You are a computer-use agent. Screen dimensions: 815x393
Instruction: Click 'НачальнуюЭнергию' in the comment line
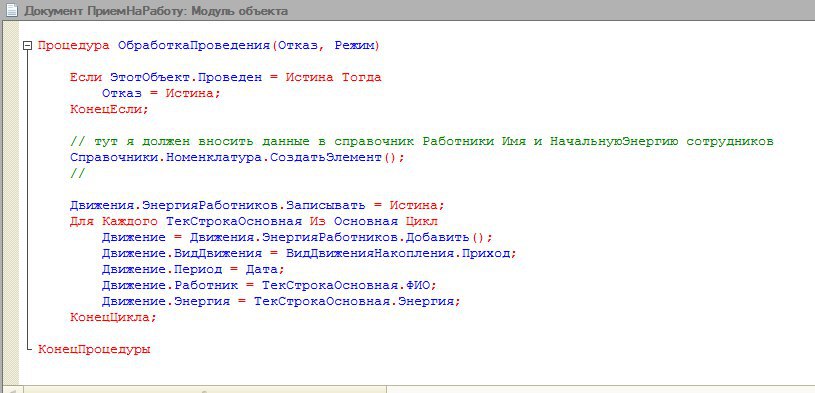pyautogui.click(x=614, y=141)
